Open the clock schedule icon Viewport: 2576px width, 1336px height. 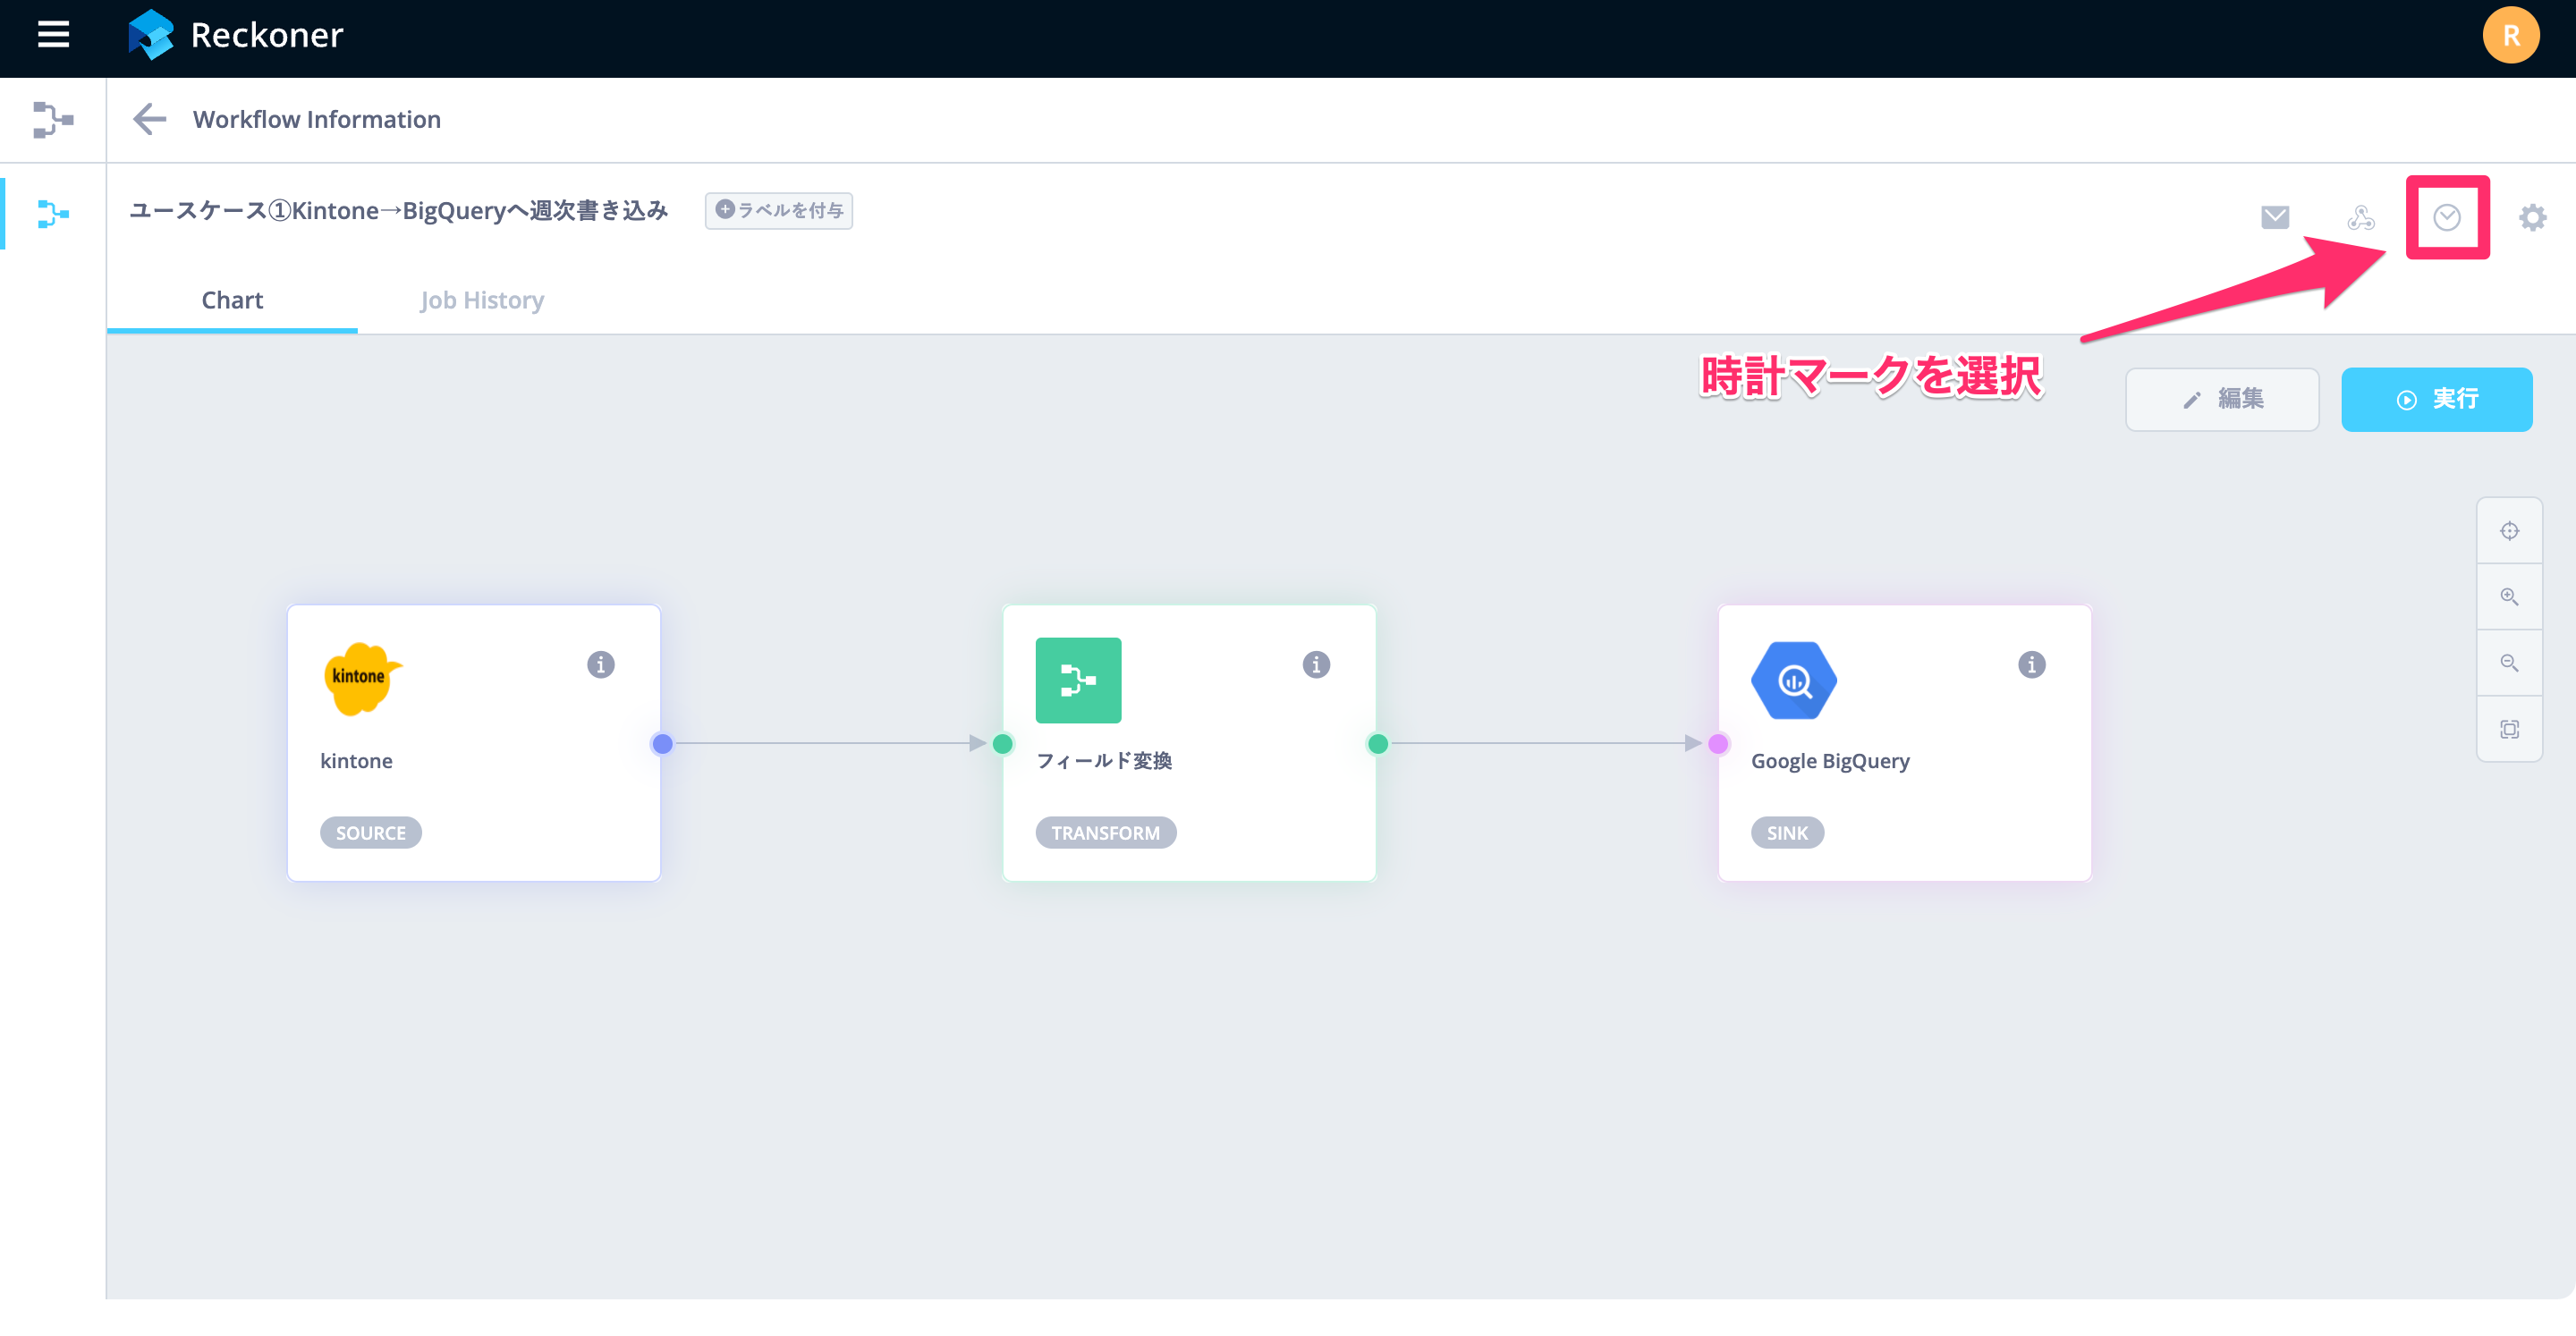point(2447,217)
